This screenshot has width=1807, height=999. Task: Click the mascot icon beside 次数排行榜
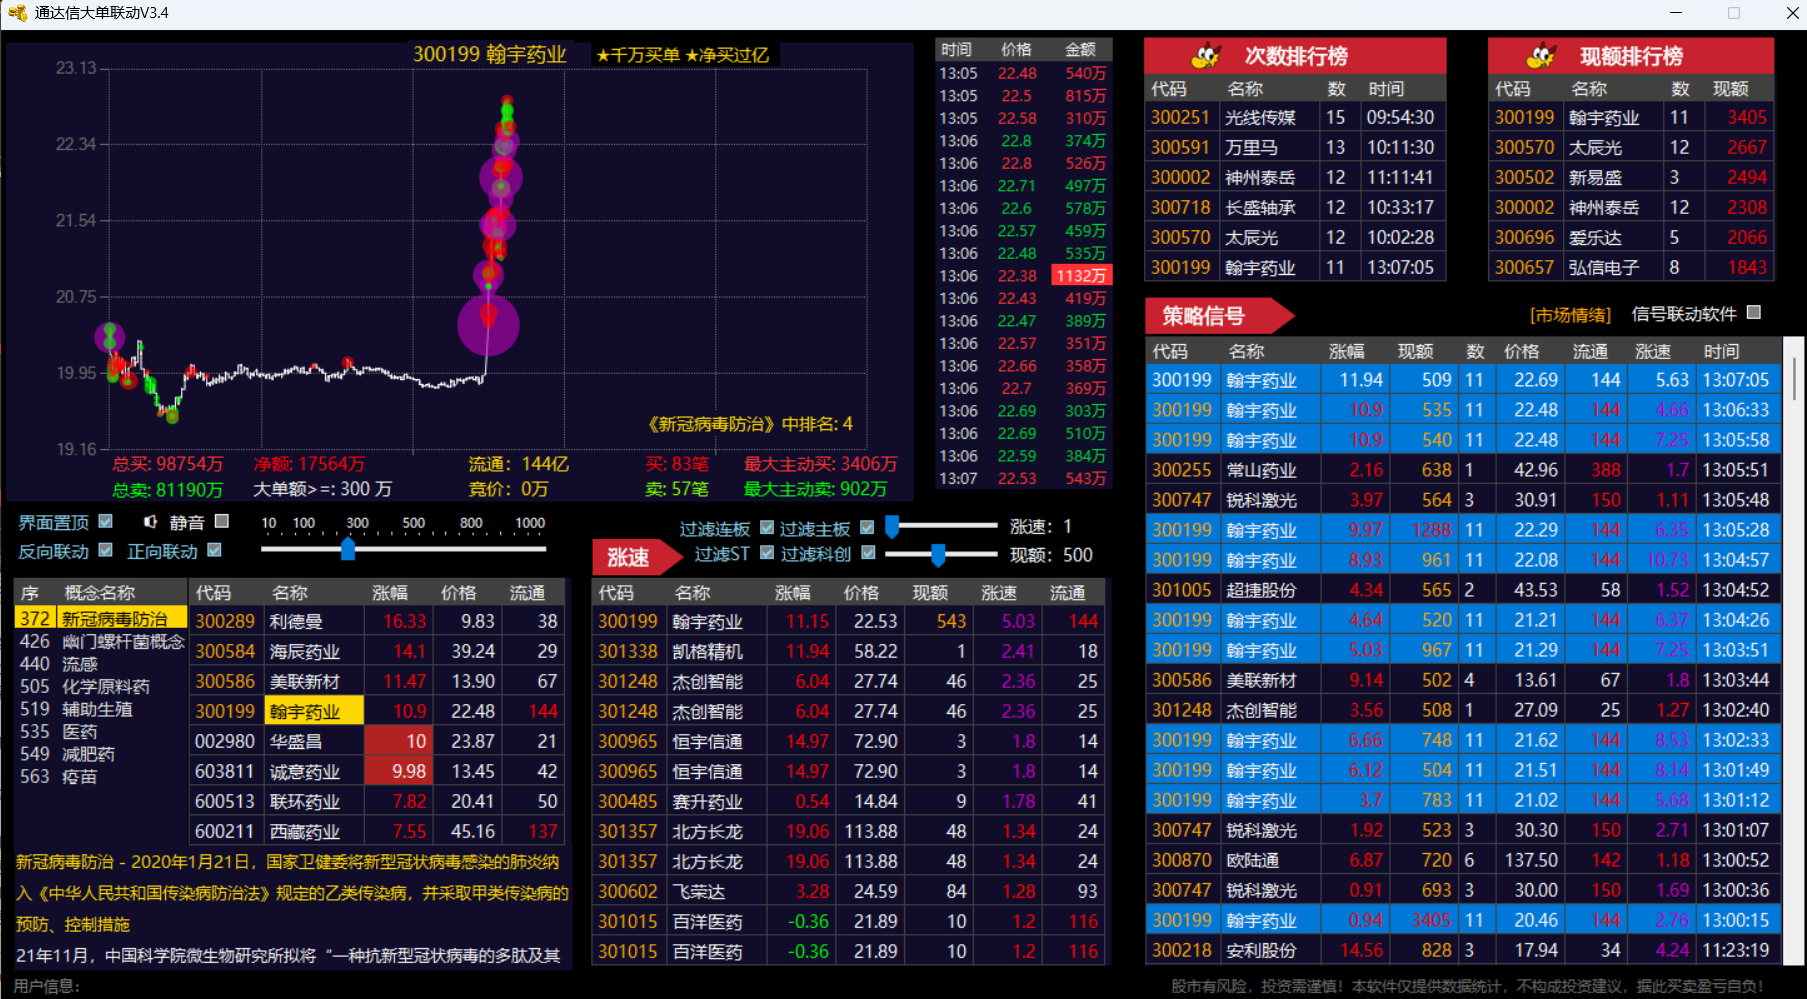point(1206,56)
